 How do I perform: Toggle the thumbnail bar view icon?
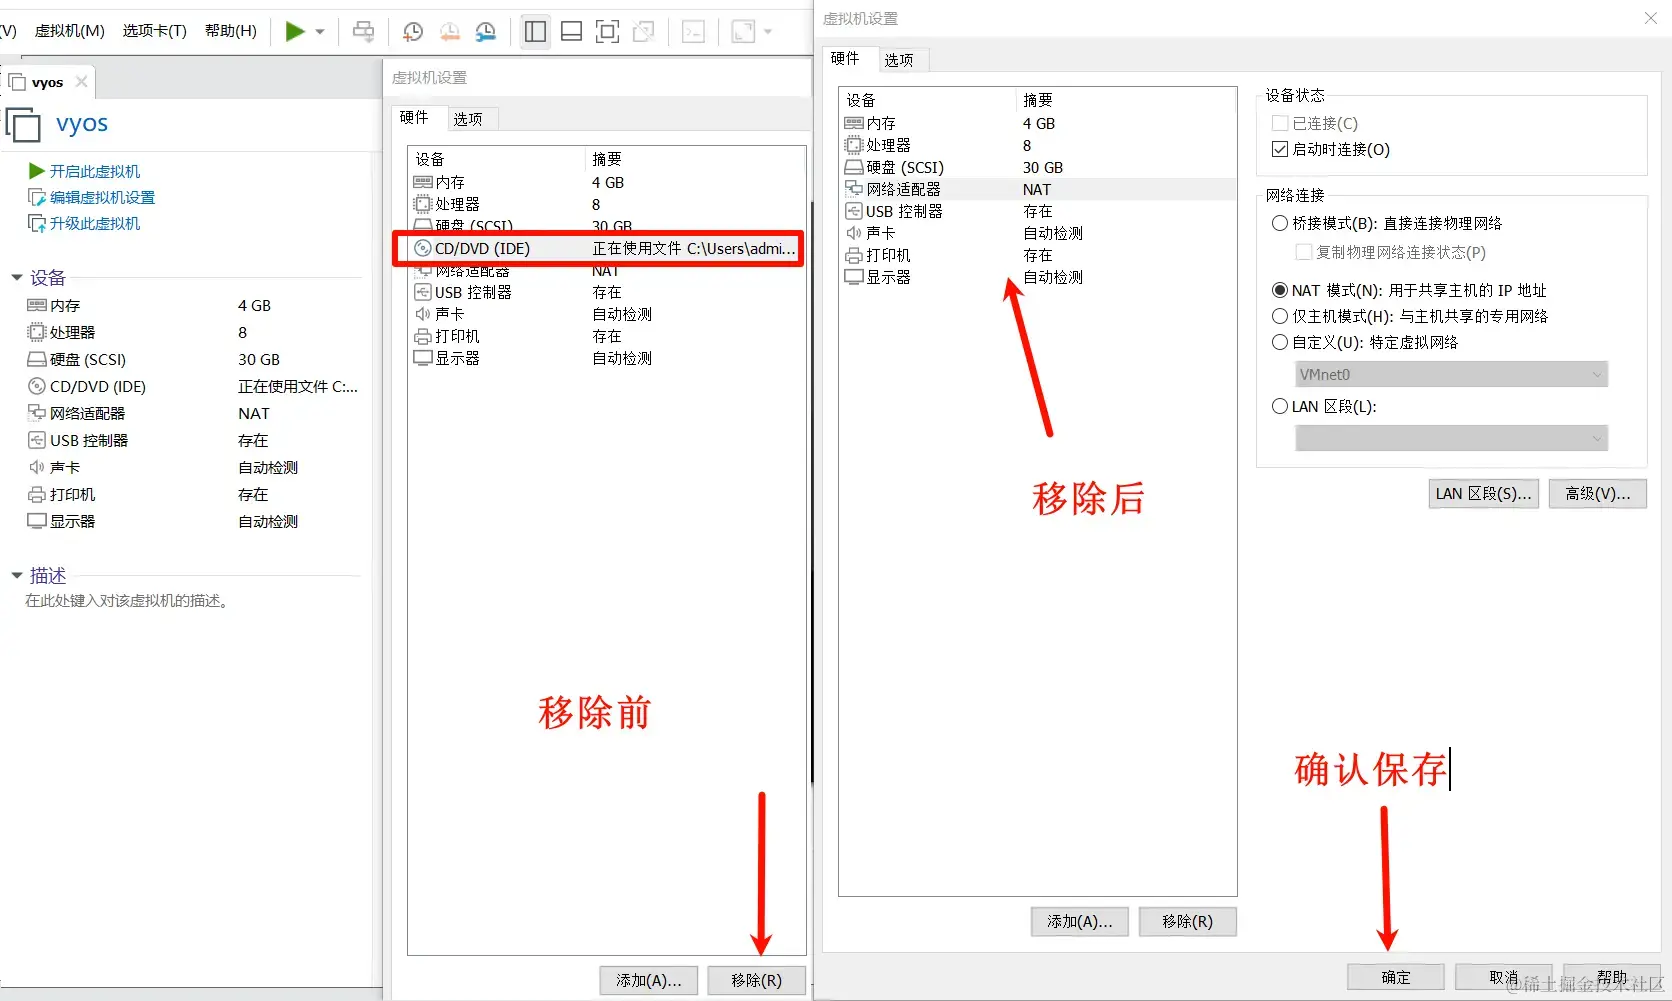click(x=571, y=32)
